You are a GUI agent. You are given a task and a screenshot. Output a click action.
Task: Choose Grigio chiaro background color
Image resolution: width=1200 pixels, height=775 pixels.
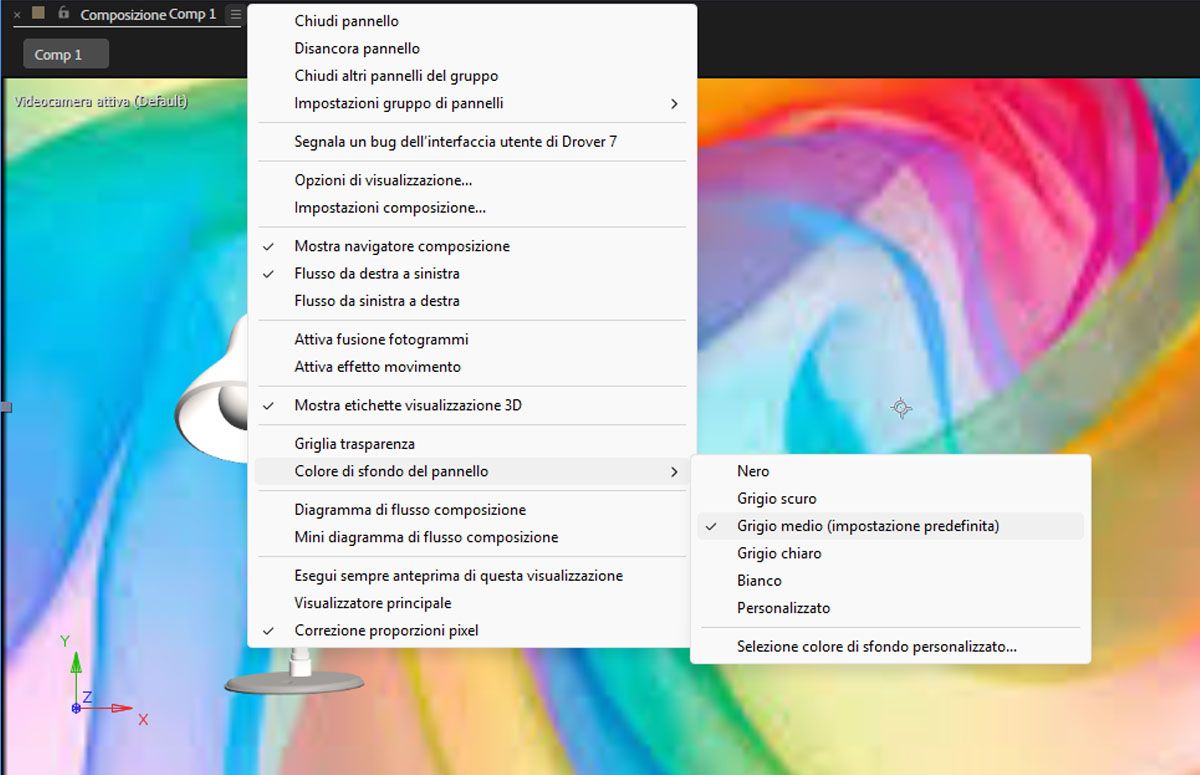point(890,553)
